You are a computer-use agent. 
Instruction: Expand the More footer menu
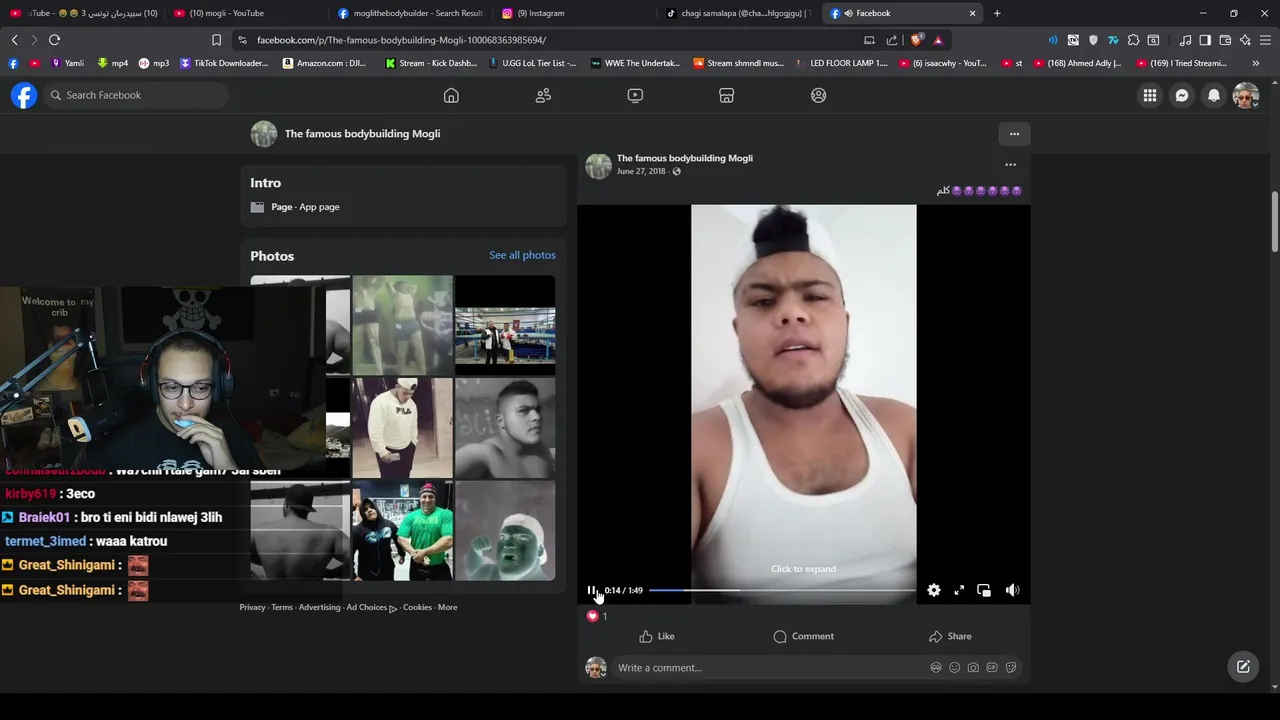point(447,607)
